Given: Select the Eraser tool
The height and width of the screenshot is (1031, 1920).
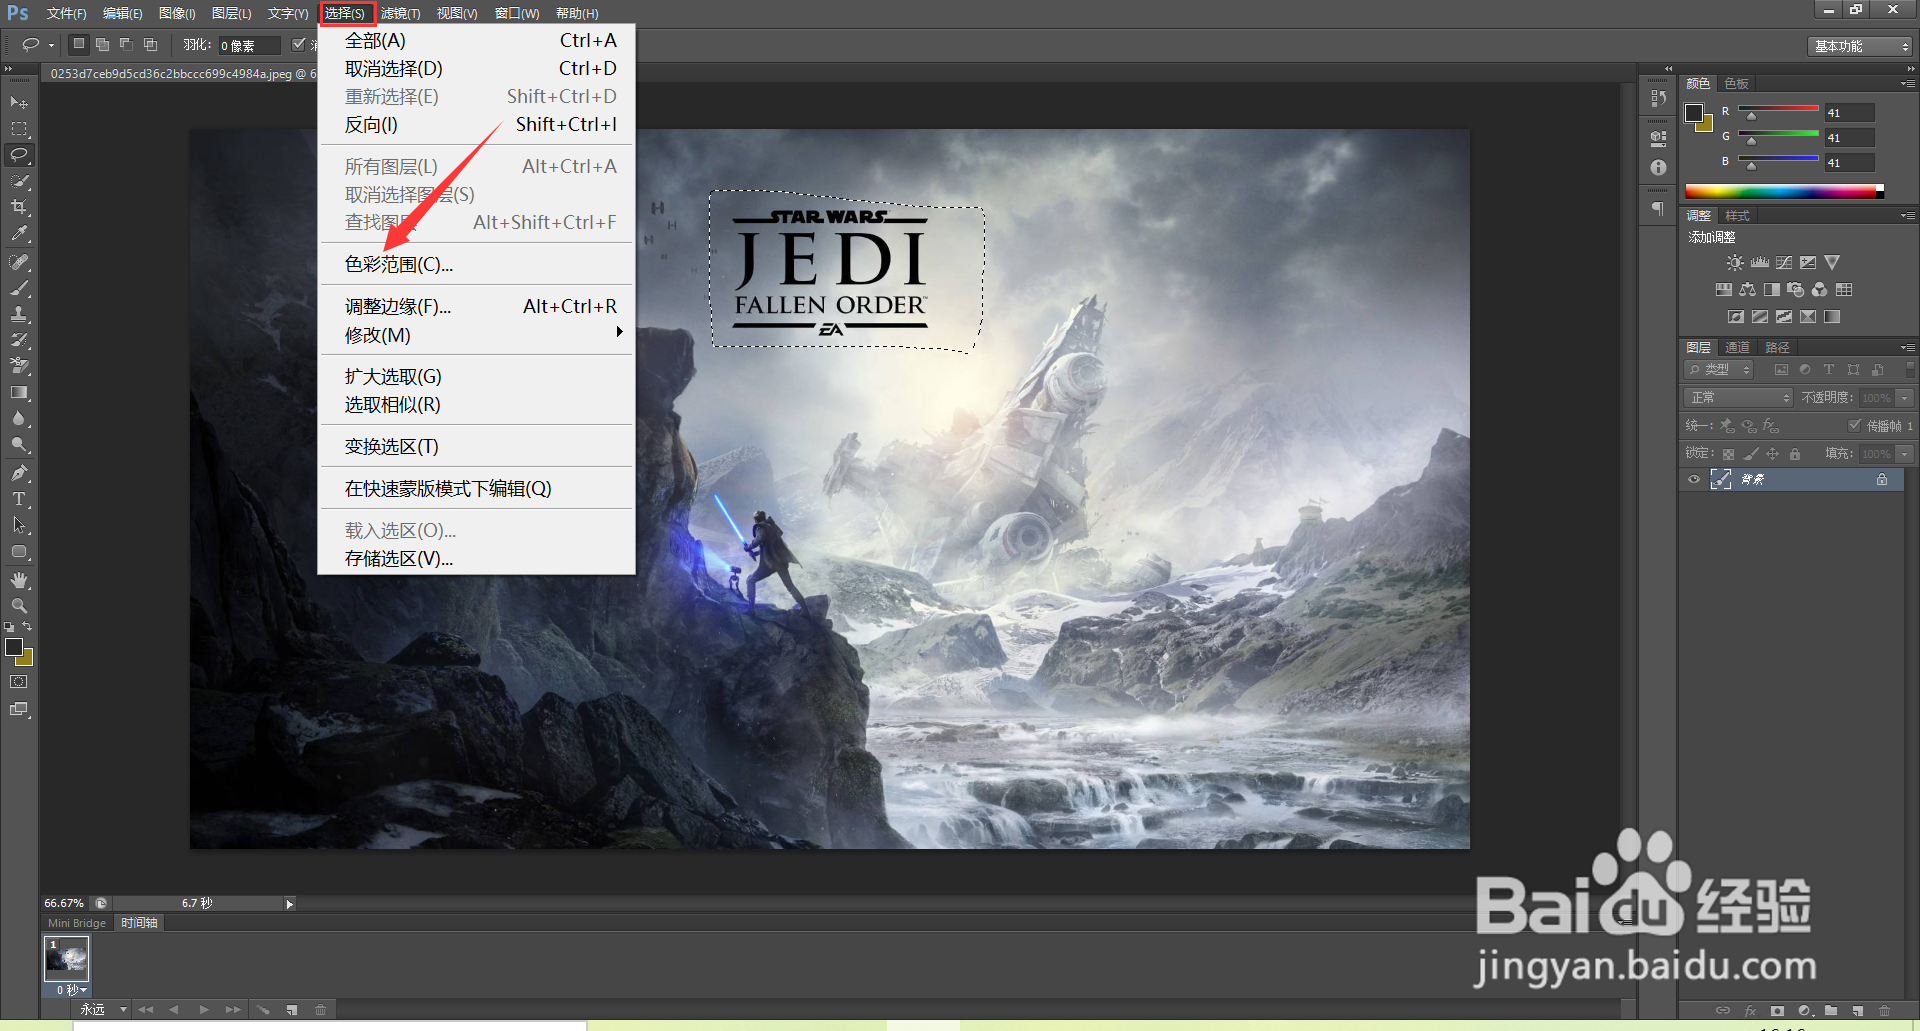Looking at the screenshot, I should (x=19, y=366).
